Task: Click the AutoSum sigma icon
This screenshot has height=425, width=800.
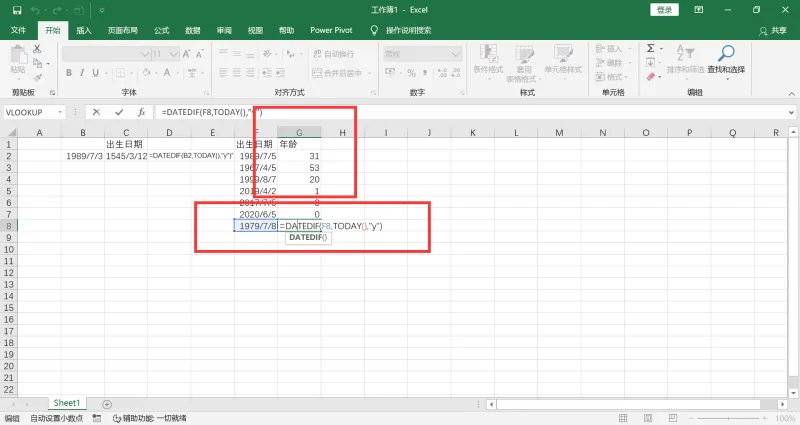Action: click(x=651, y=48)
